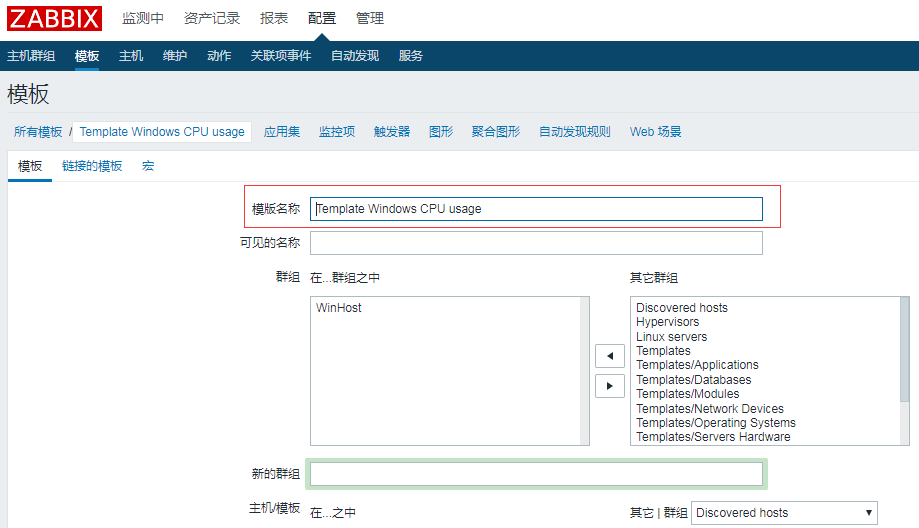This screenshot has width=919, height=528.
Task: Switch to the 宏 tab
Action: 148,166
